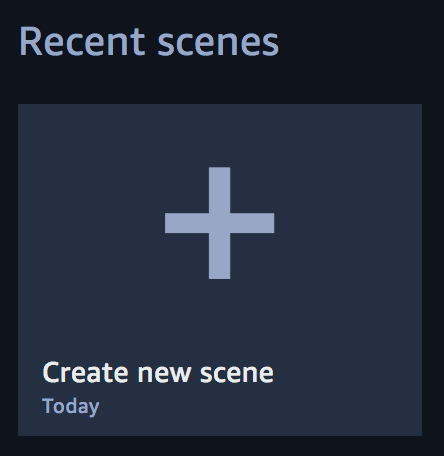Choose the new scene tile under Recent scenes
This screenshot has width=444, height=456.
click(220, 270)
